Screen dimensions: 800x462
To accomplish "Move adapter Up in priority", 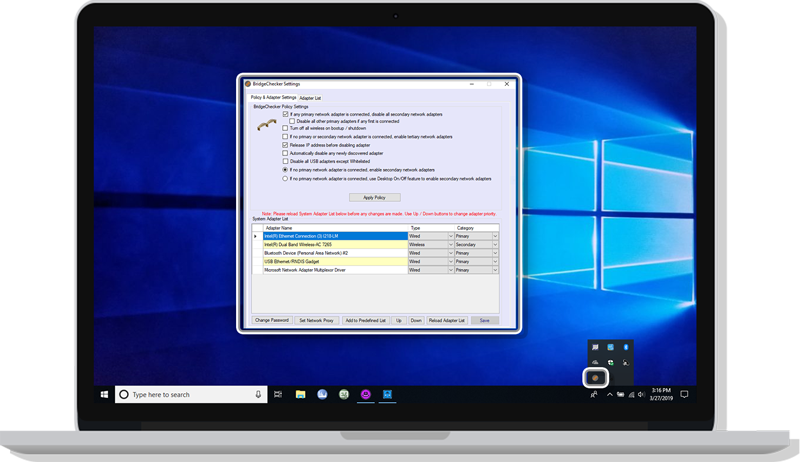I will (x=399, y=320).
